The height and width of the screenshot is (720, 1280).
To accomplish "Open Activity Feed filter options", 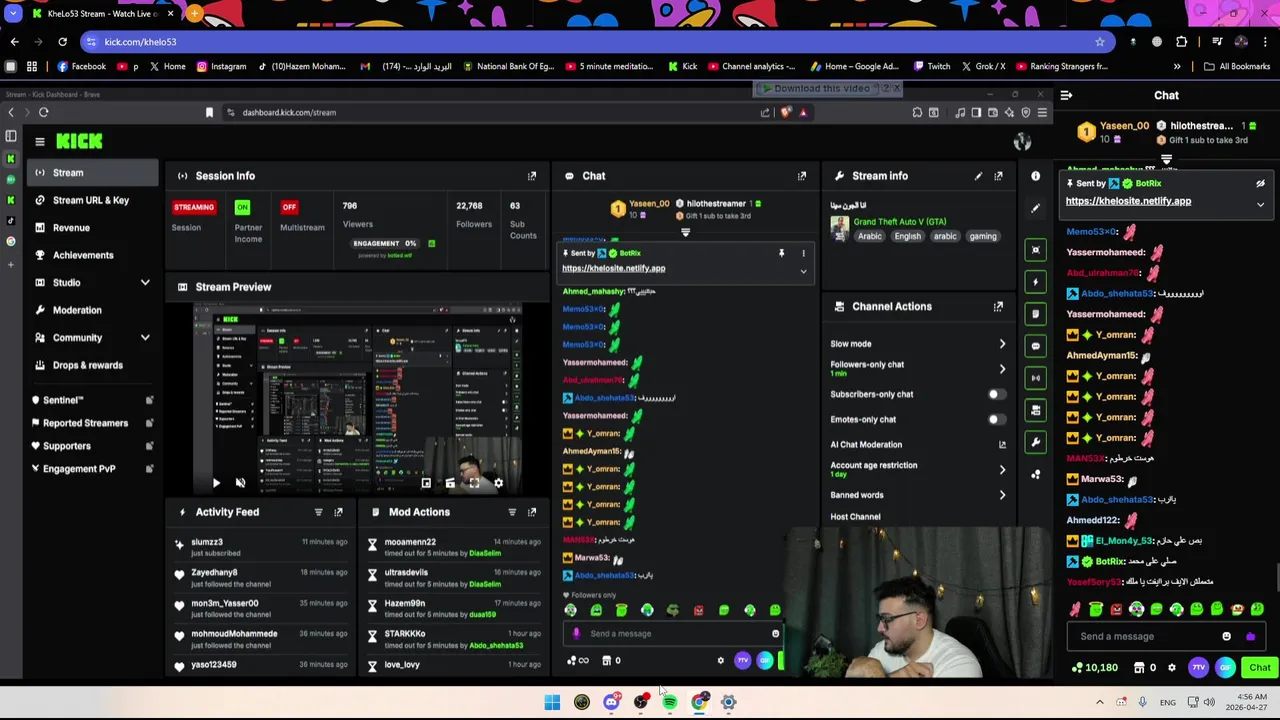I will (318, 512).
